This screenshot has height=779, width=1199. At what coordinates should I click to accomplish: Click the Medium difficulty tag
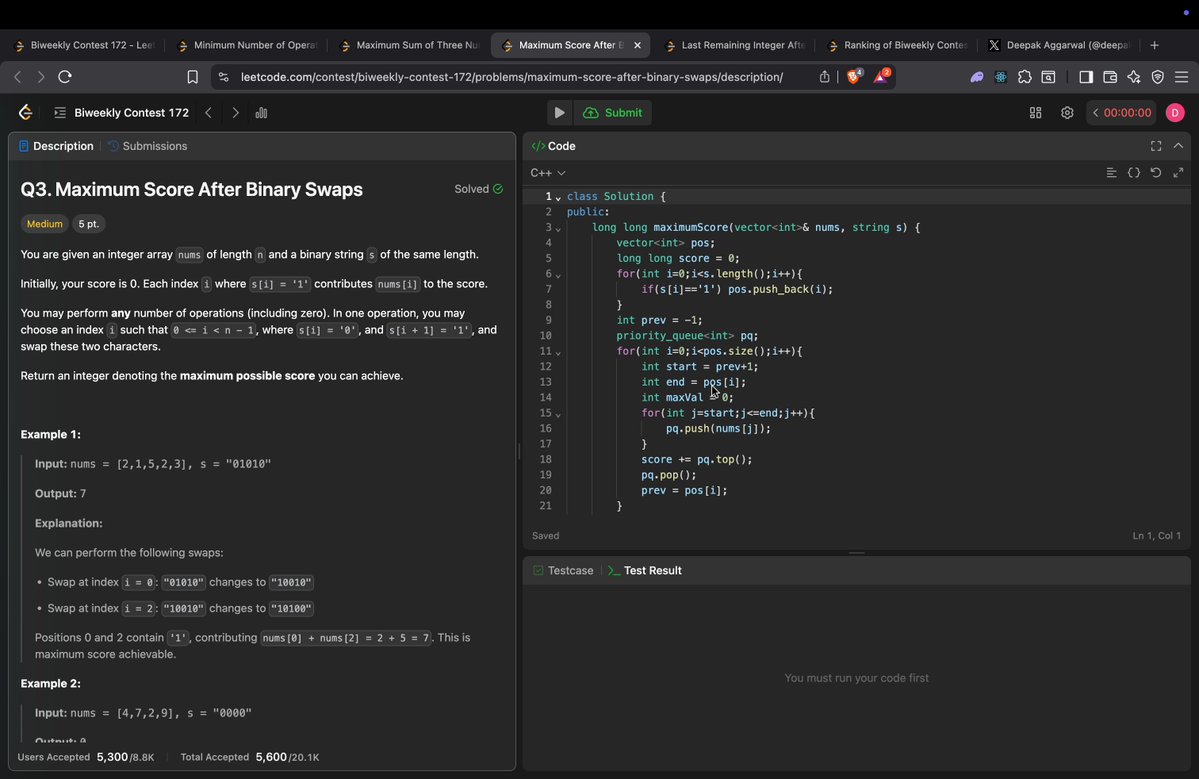[x=44, y=224]
